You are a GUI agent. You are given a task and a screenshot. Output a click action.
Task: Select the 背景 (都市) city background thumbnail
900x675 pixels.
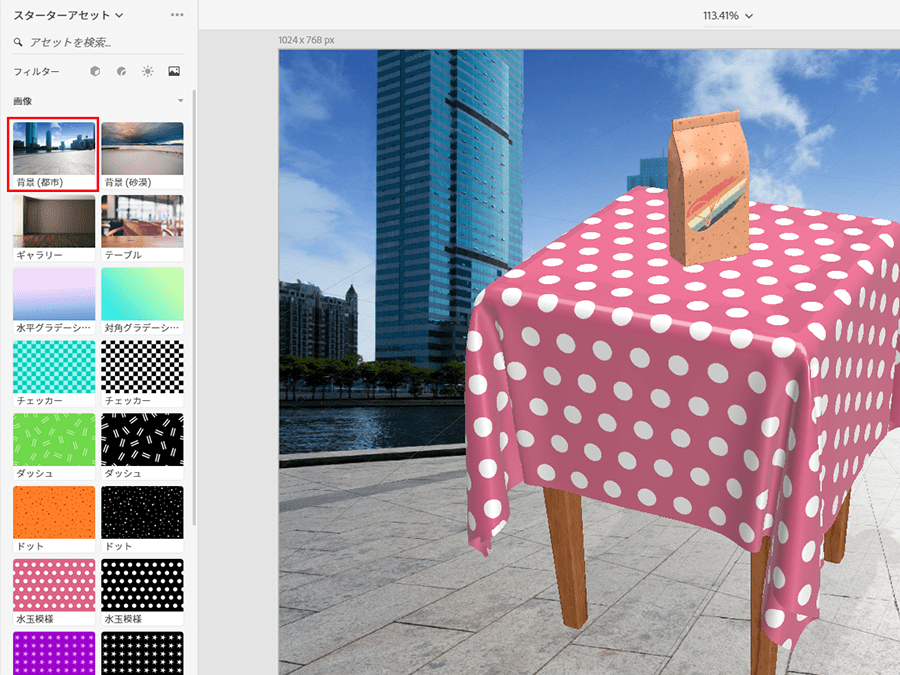tap(54, 148)
